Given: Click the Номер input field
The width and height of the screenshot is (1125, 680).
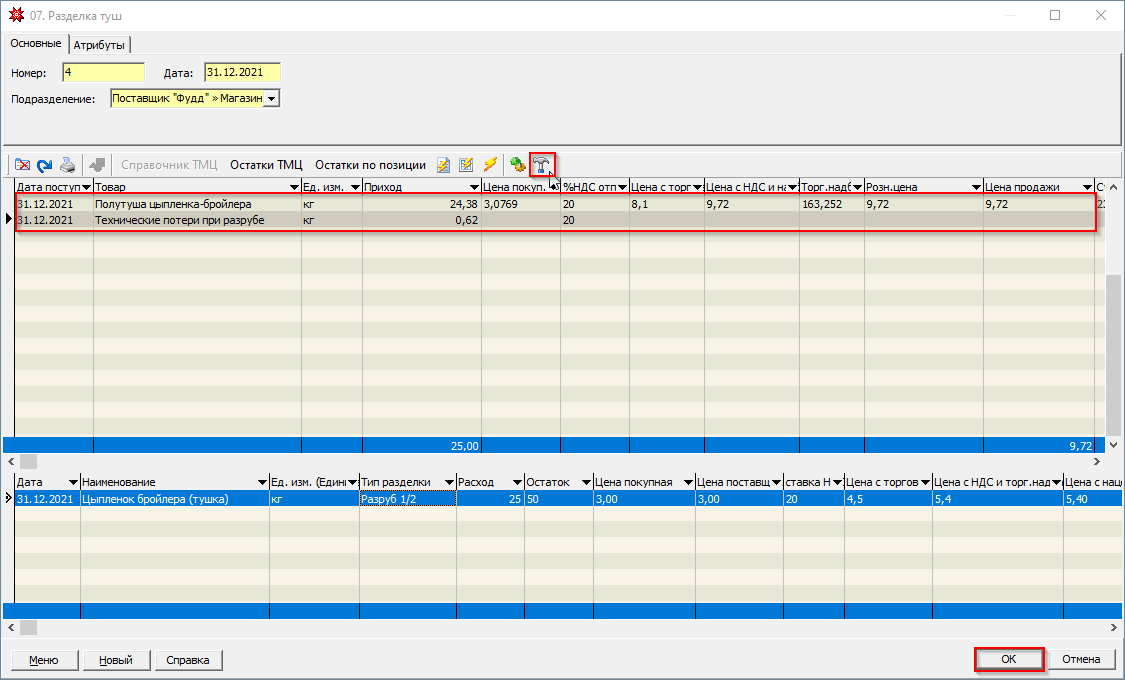Looking at the screenshot, I should [x=103, y=72].
